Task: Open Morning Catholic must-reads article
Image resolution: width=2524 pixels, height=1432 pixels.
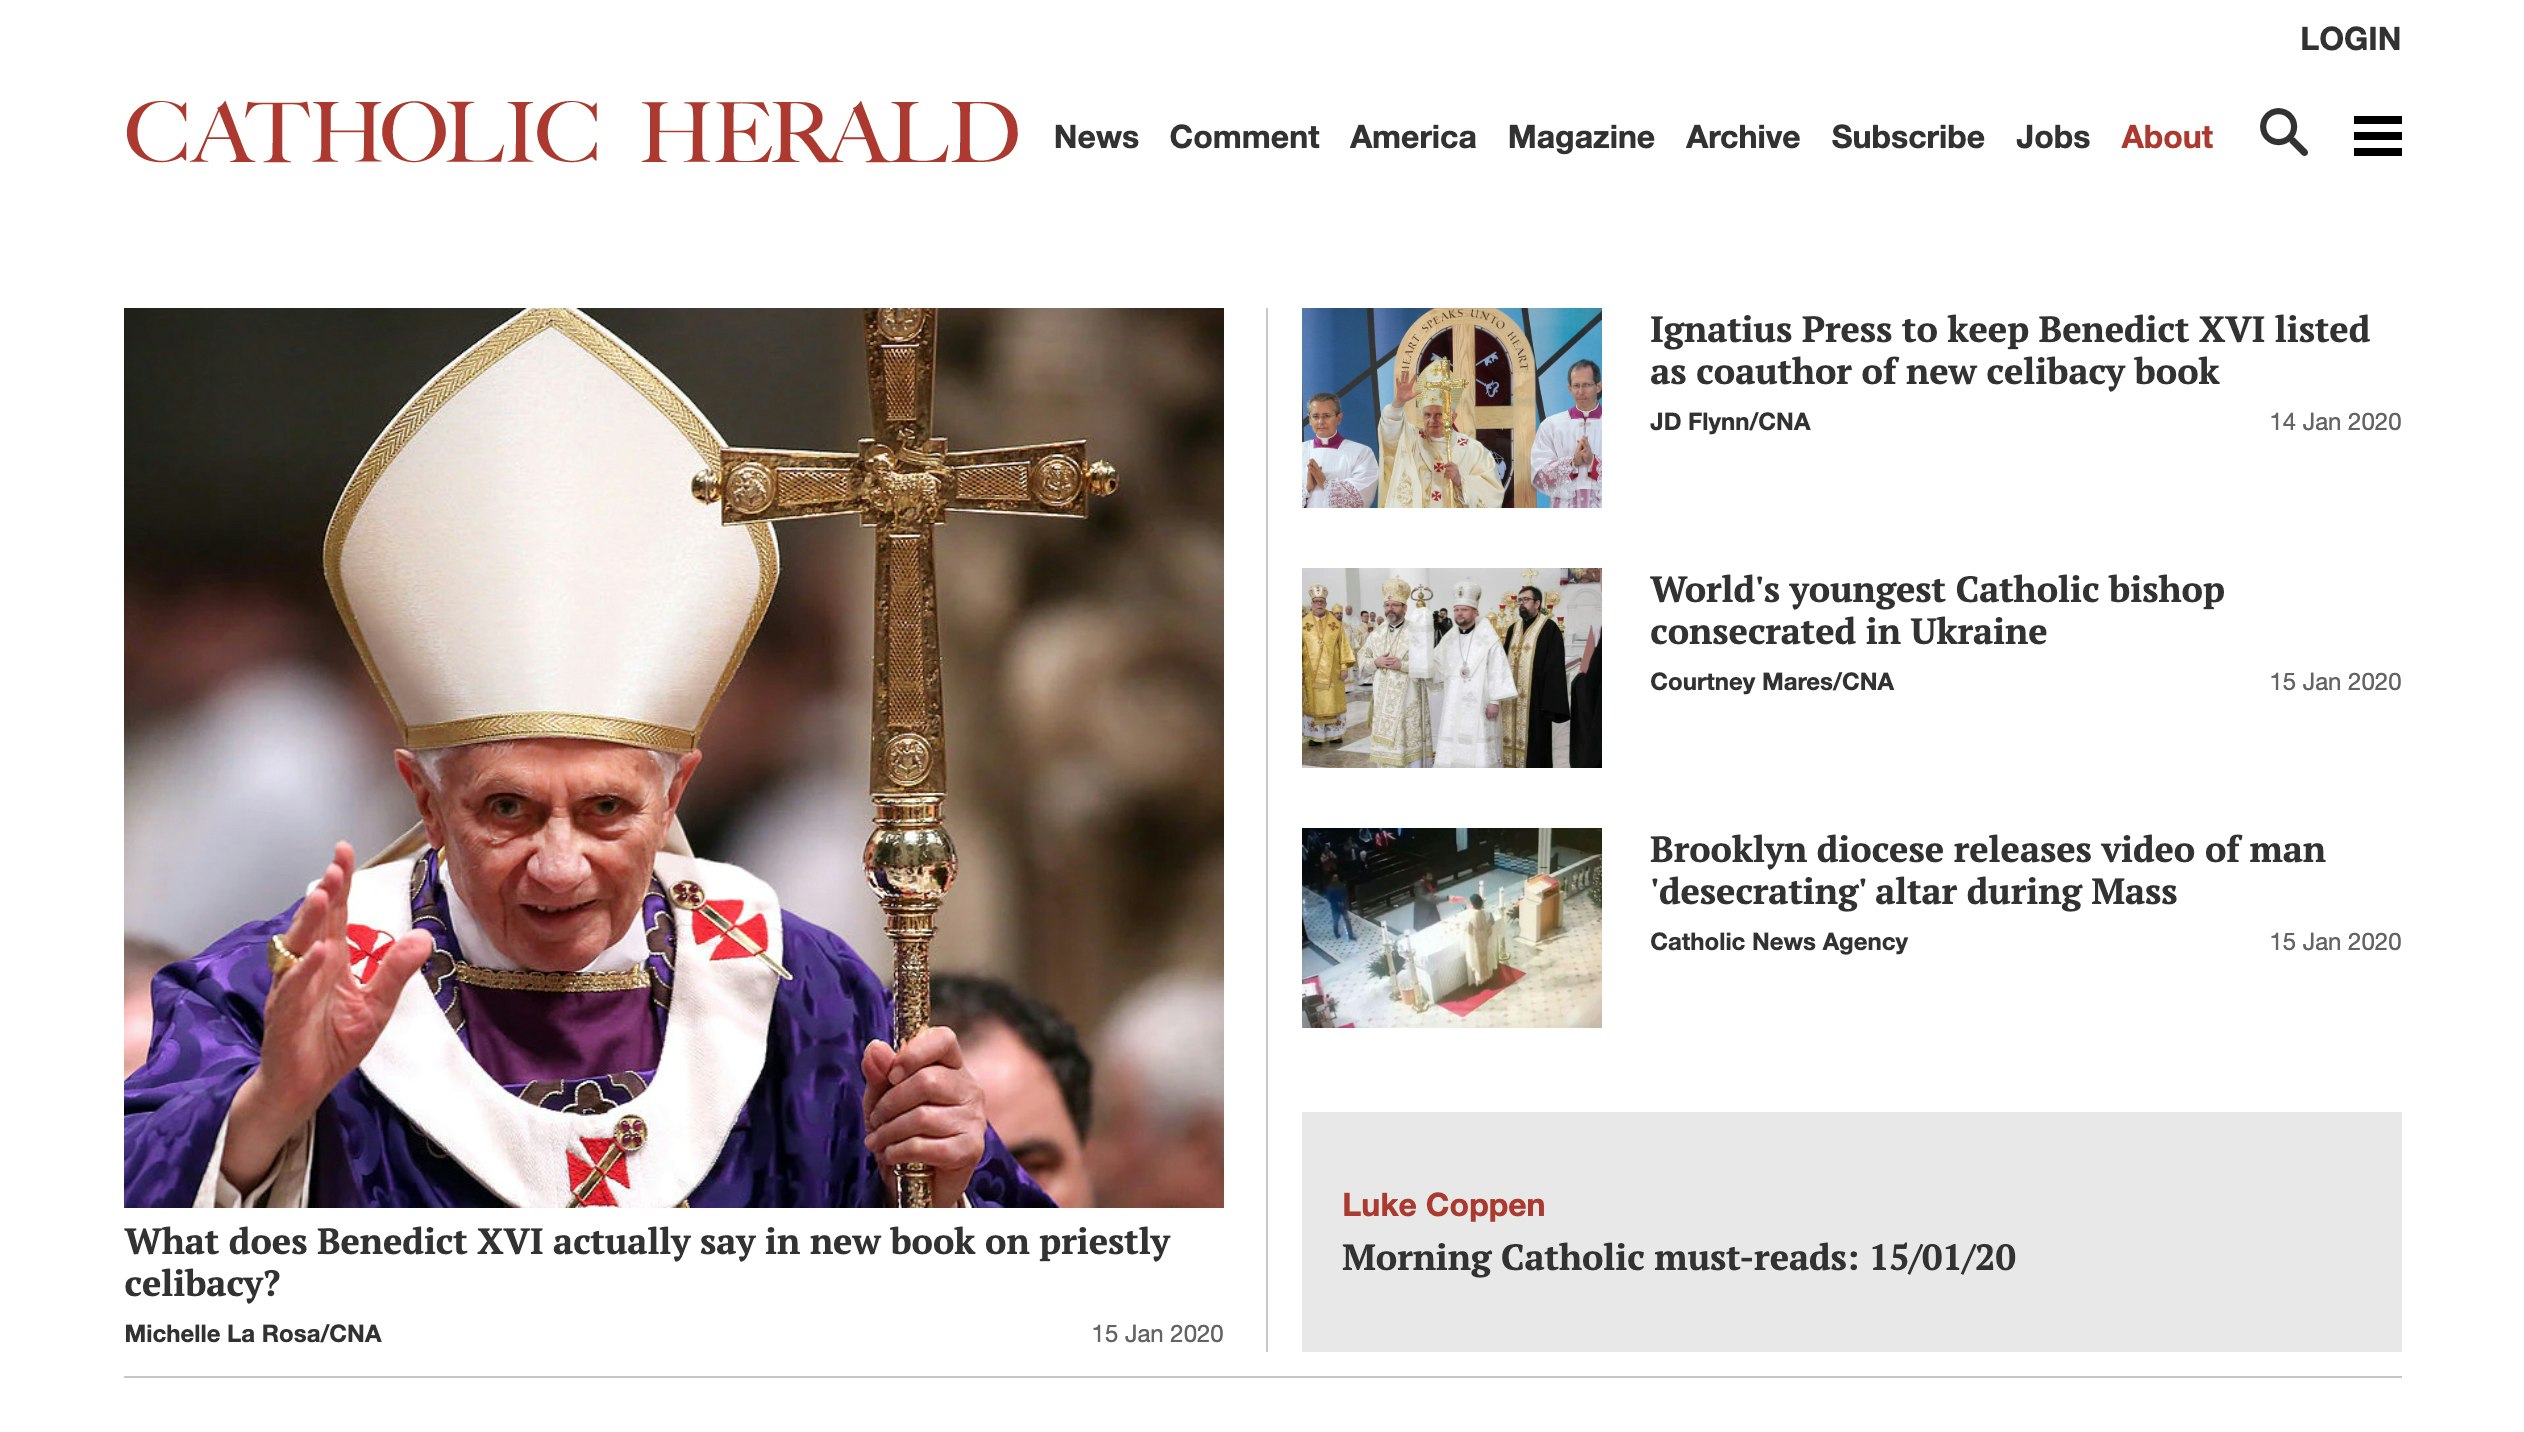Action: [x=1678, y=1257]
